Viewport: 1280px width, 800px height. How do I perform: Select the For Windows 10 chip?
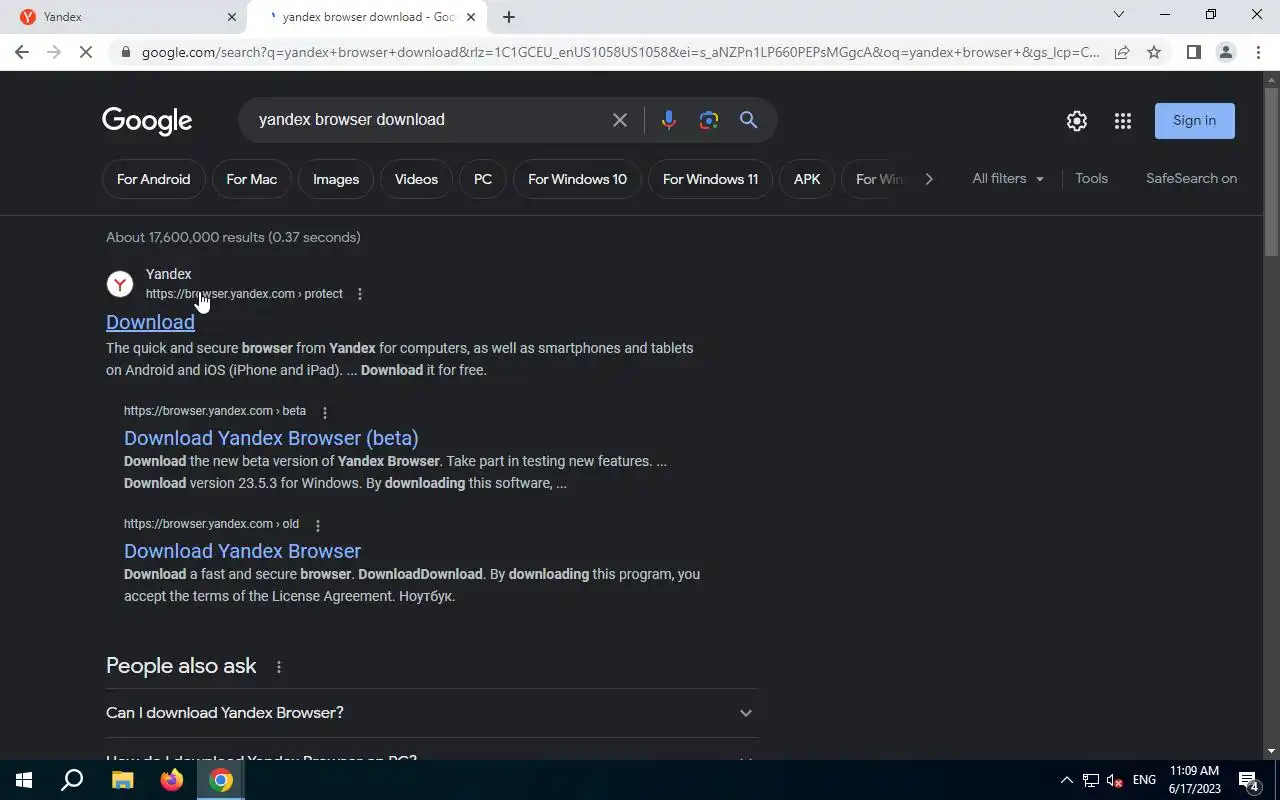click(577, 179)
